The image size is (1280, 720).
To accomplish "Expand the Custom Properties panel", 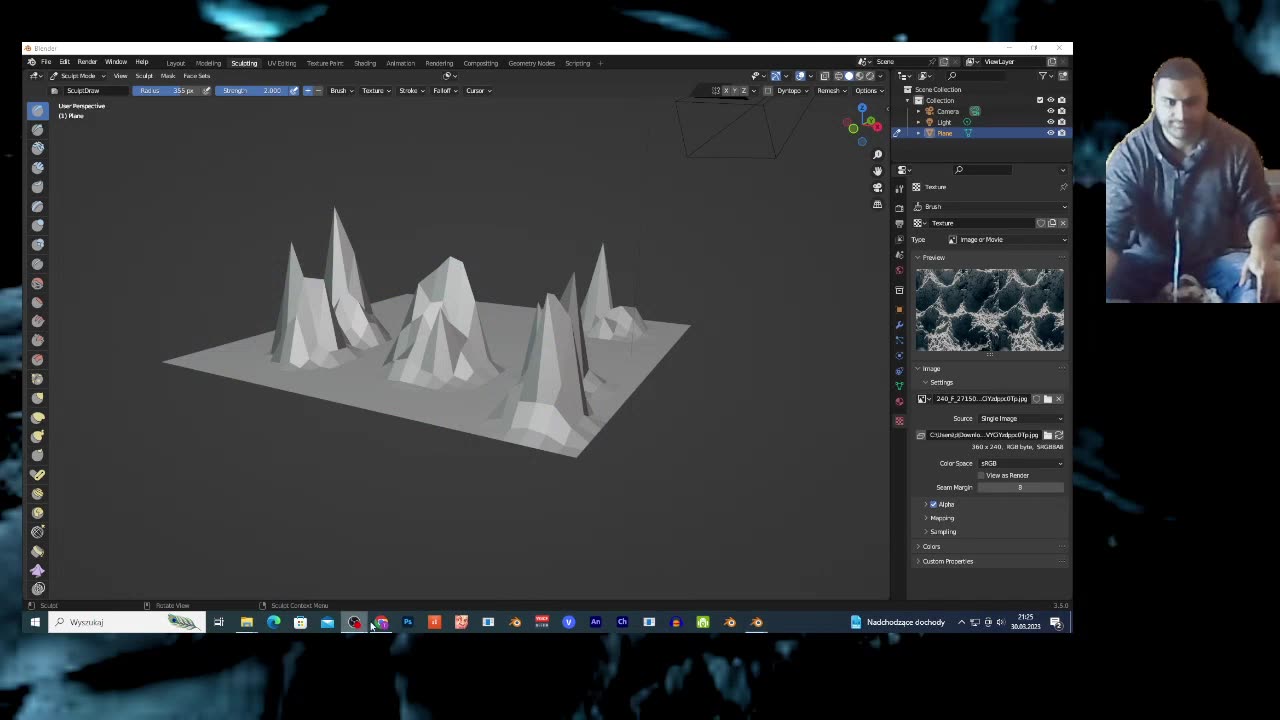I will tap(946, 561).
